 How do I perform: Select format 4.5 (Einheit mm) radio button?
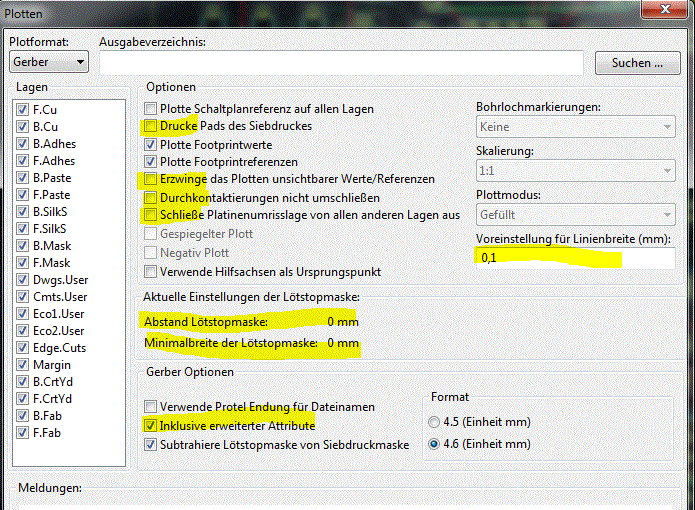pyautogui.click(x=434, y=422)
